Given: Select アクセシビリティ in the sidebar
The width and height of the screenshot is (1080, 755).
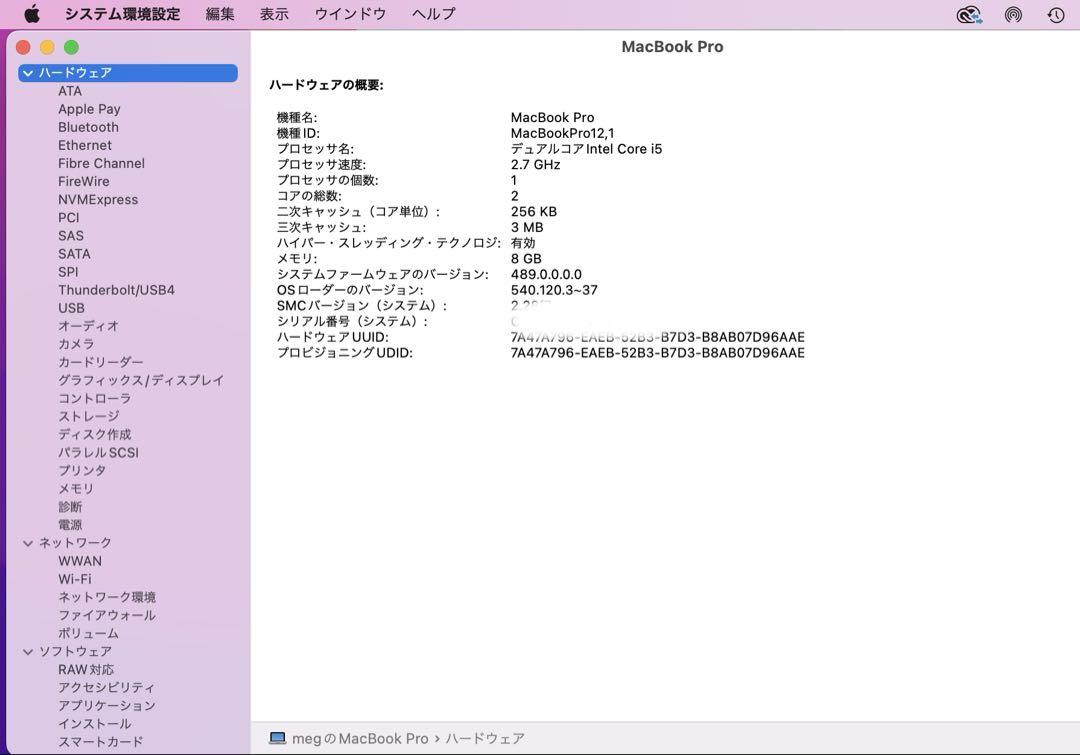Looking at the screenshot, I should [106, 687].
